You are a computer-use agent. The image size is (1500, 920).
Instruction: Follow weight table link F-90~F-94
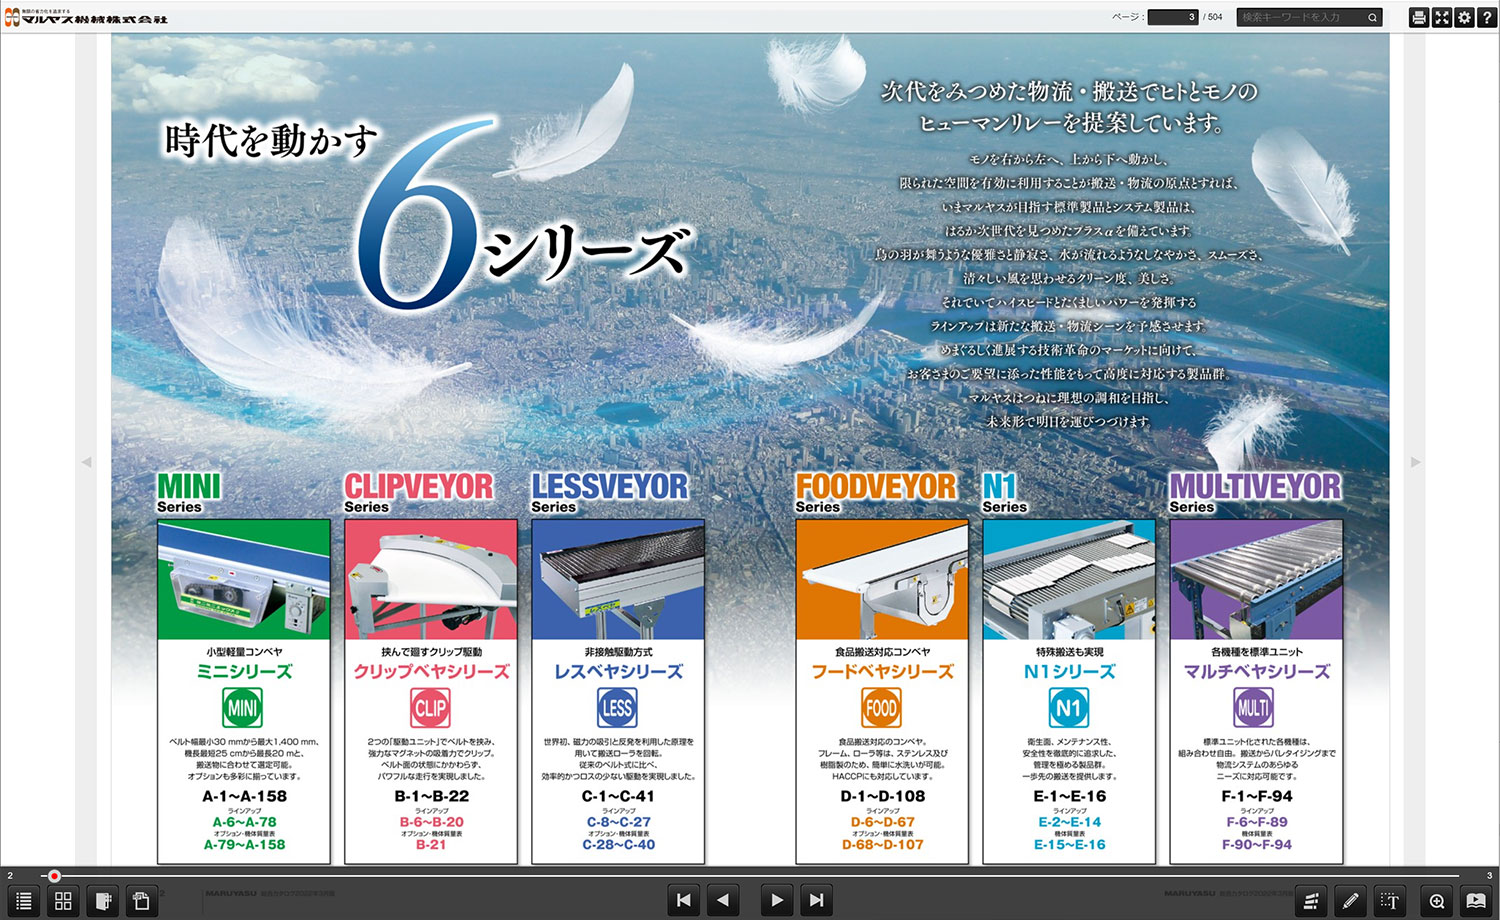point(1256,844)
